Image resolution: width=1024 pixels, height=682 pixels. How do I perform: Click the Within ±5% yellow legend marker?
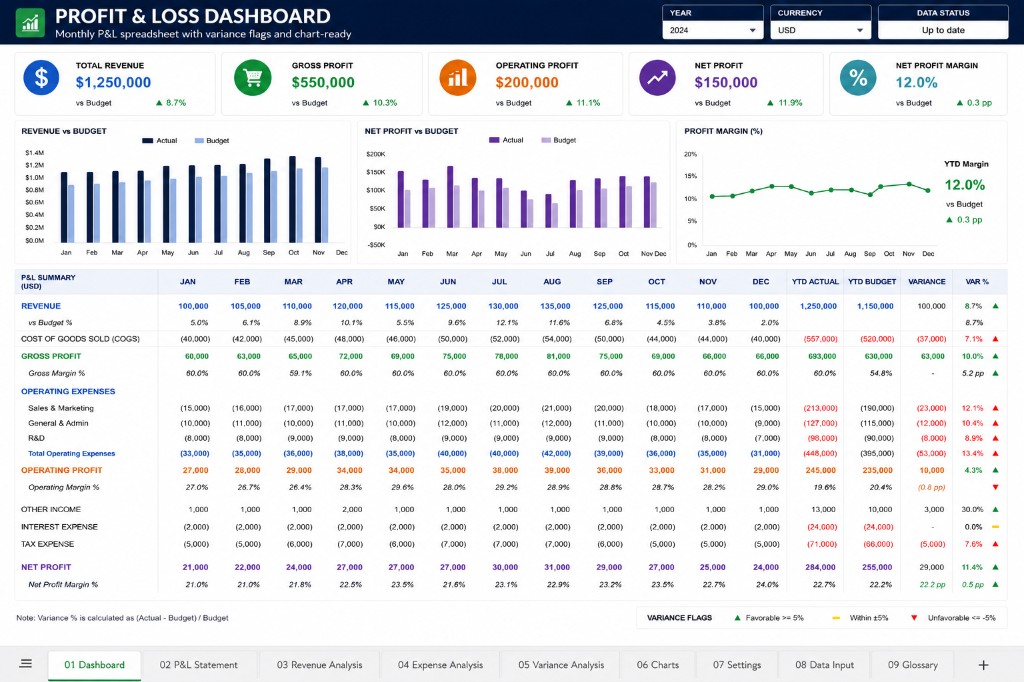pos(836,617)
